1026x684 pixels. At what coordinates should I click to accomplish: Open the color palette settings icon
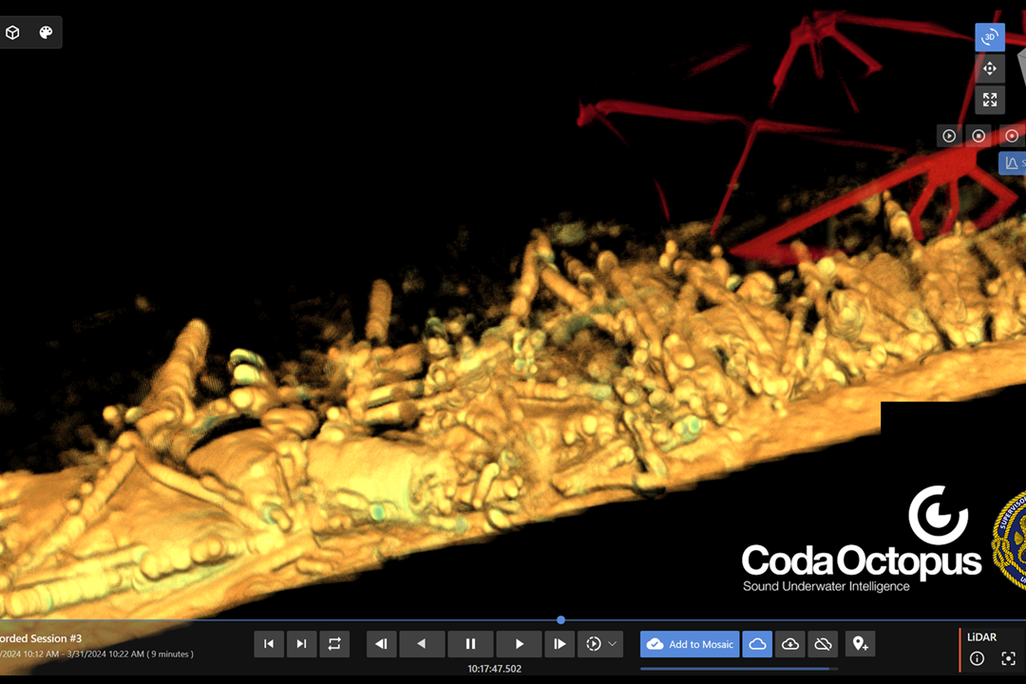pos(45,32)
